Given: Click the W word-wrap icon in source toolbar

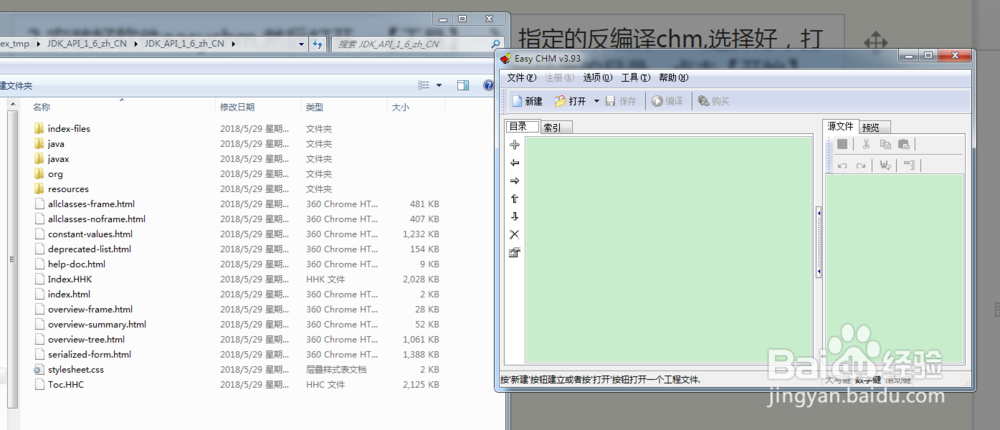Looking at the screenshot, I should (885, 166).
